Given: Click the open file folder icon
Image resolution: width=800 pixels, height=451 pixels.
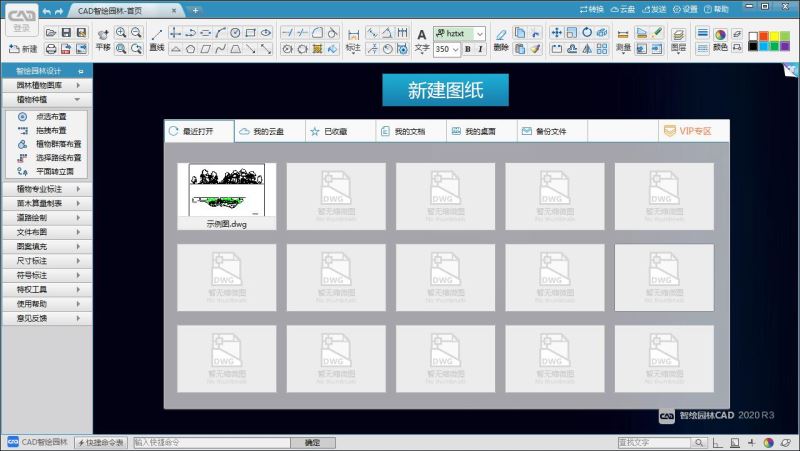Looking at the screenshot, I should [x=51, y=33].
